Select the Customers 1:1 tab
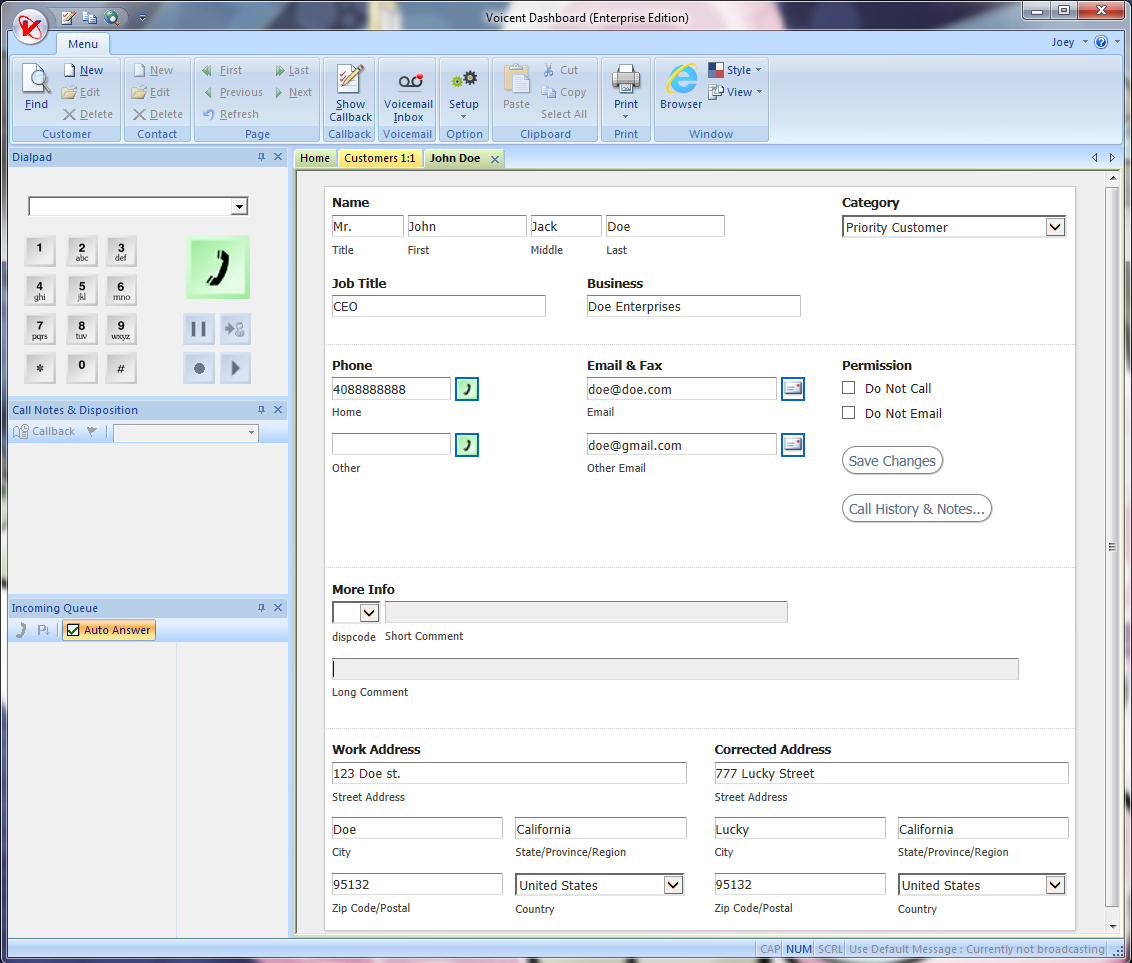Viewport: 1132px width, 963px height. pyautogui.click(x=379, y=158)
